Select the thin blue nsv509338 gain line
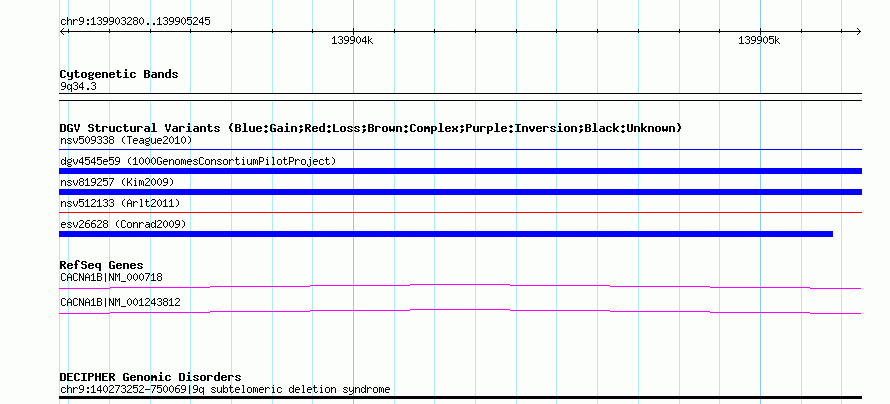The width and height of the screenshot is (890, 404). pyautogui.click(x=460, y=150)
